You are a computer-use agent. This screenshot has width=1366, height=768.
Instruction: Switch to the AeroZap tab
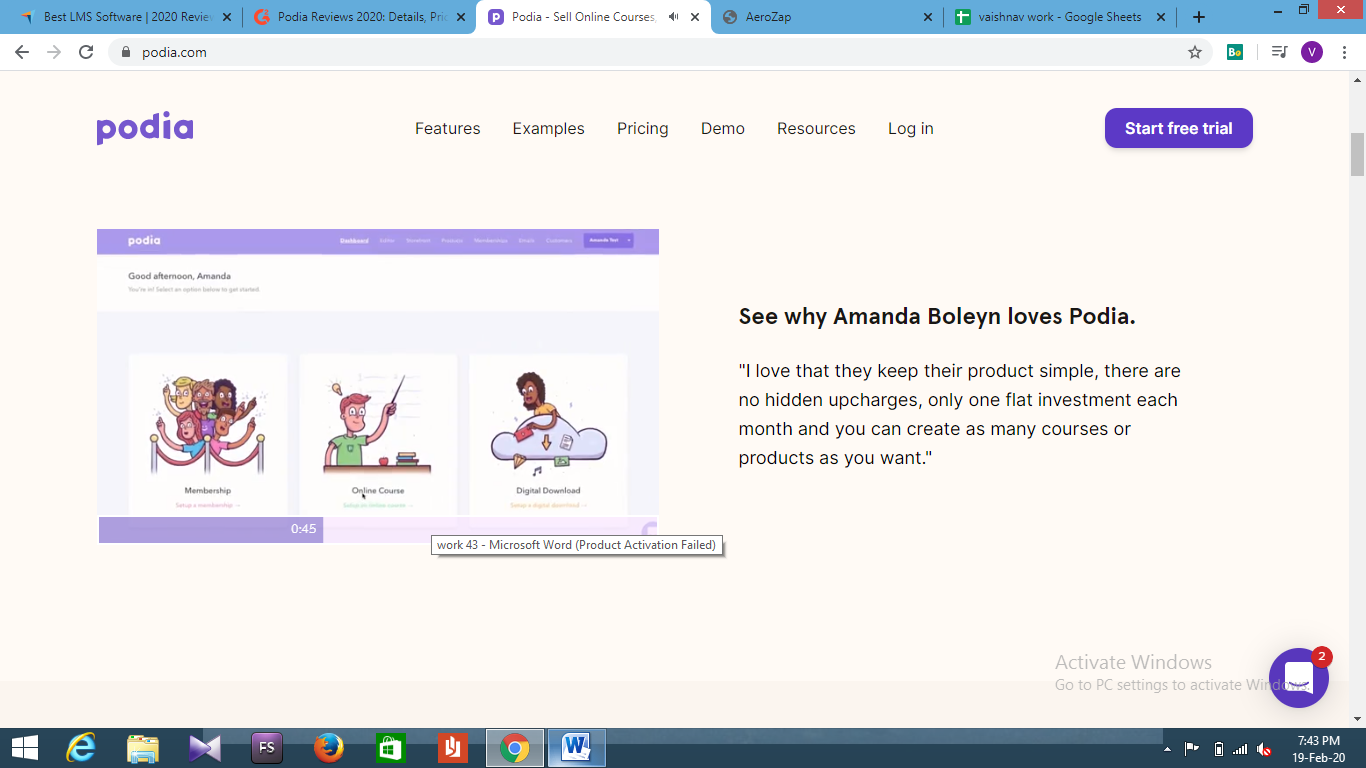coord(827,17)
